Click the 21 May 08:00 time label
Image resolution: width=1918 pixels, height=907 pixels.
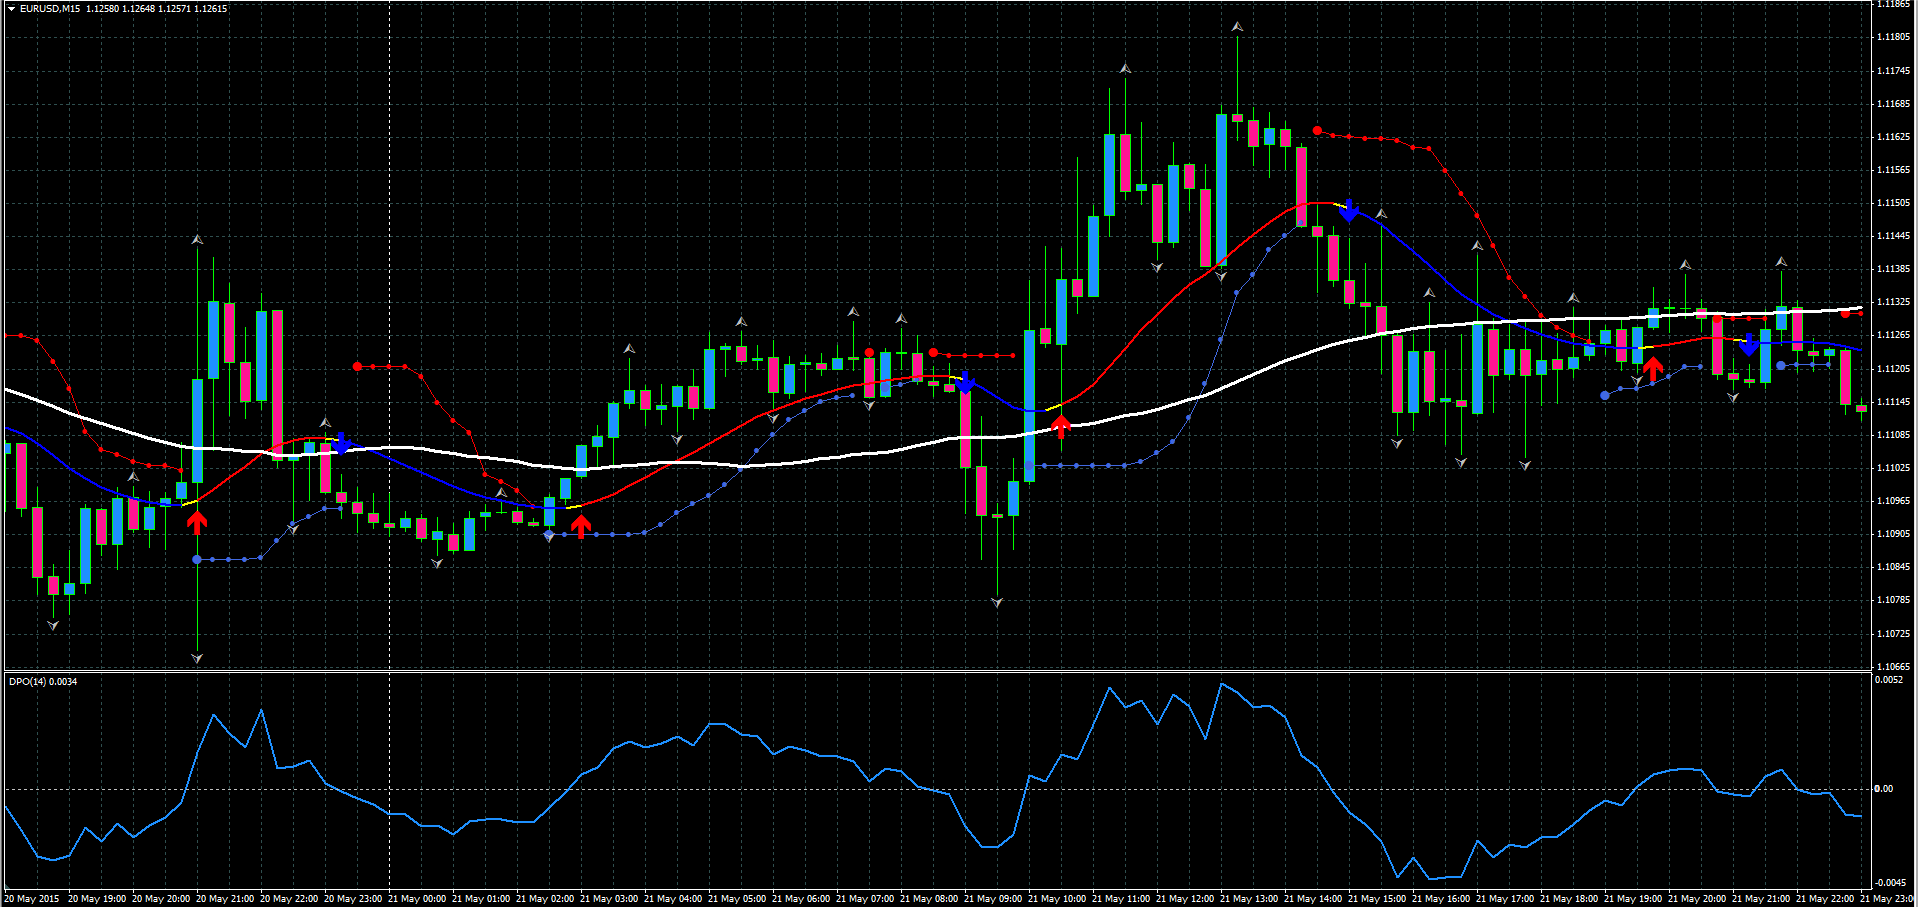pyautogui.click(x=929, y=899)
